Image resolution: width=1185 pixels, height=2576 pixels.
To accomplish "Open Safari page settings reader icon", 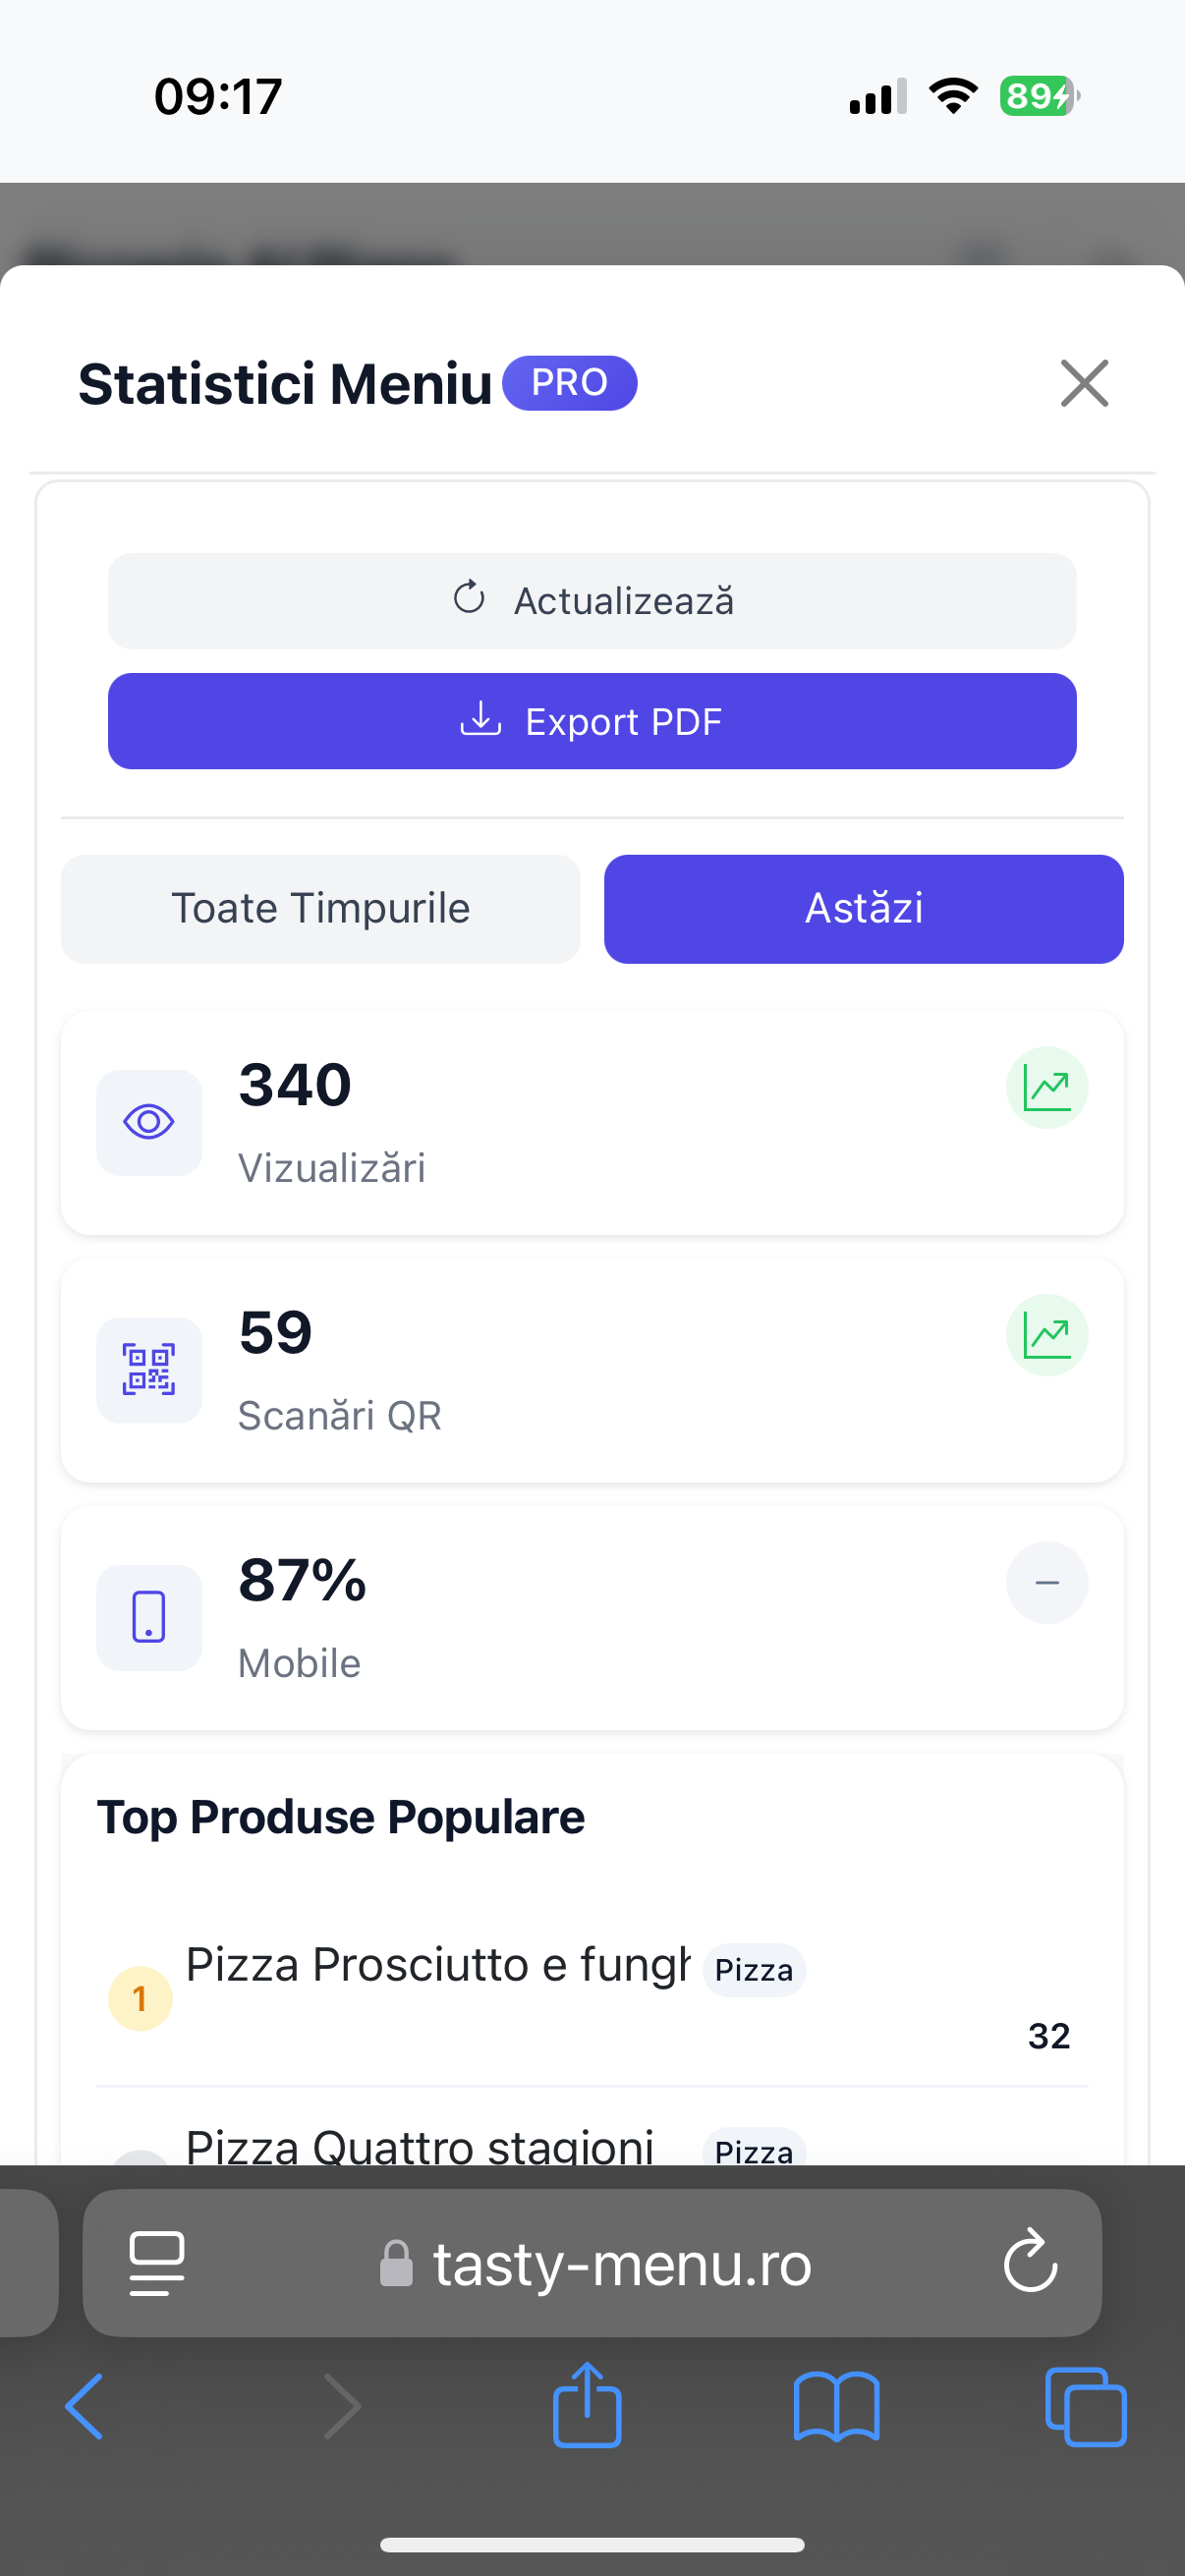I will (x=157, y=2263).
